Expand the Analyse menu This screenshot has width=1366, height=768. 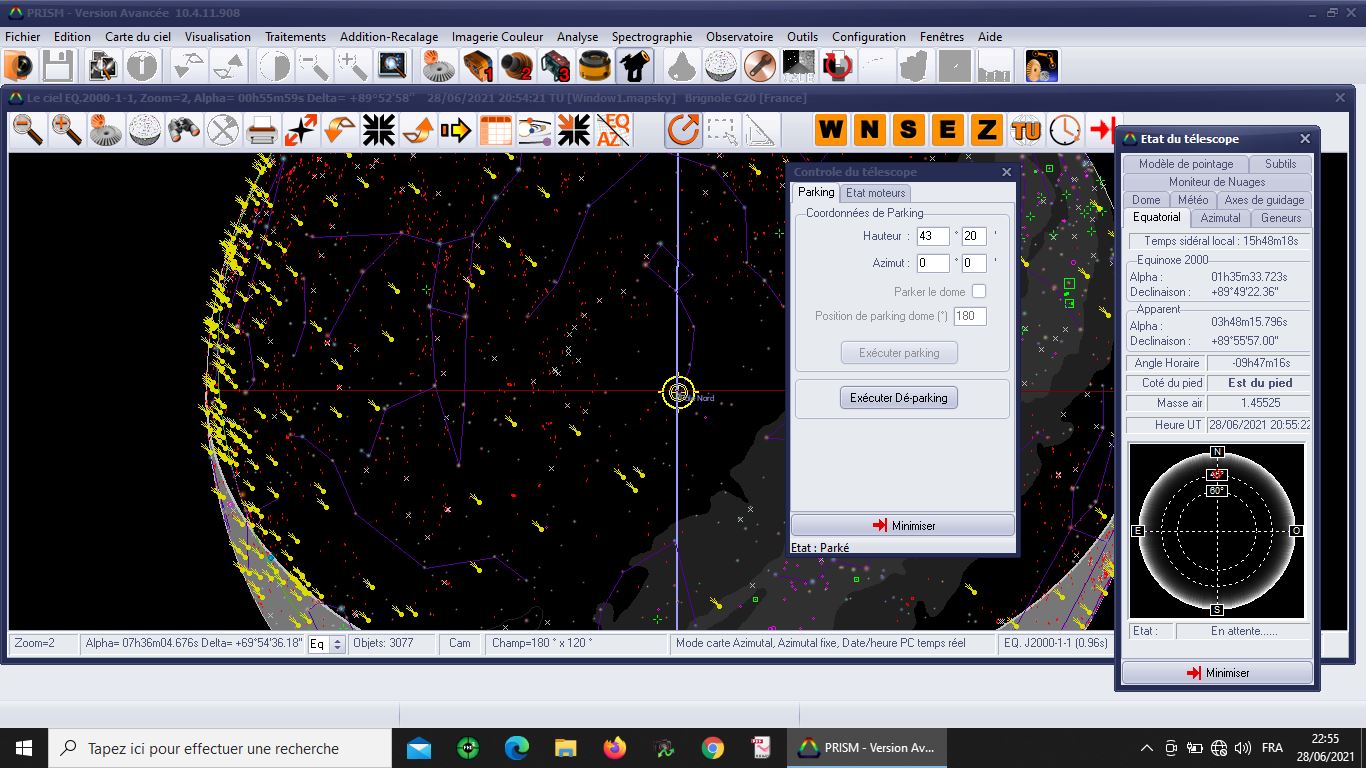click(577, 37)
